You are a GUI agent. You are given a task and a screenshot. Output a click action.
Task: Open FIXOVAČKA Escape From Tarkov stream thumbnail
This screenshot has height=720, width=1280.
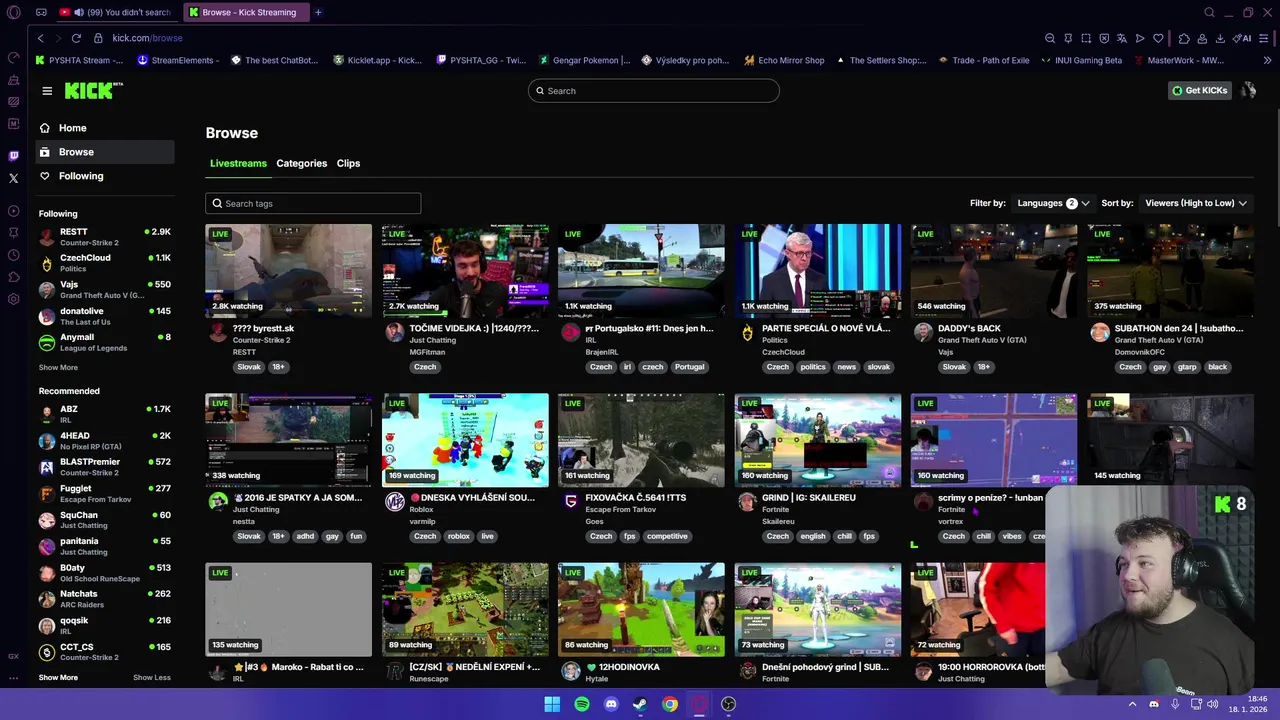(x=641, y=440)
